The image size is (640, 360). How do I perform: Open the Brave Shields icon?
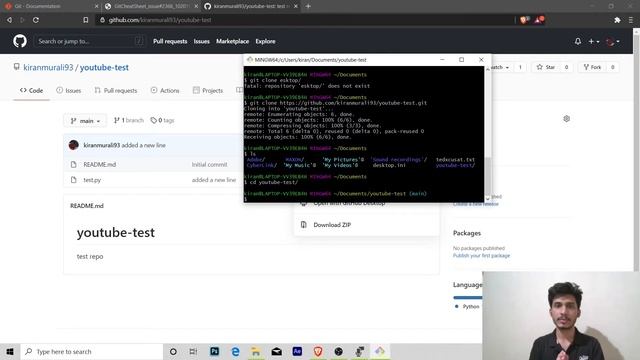[524, 20]
